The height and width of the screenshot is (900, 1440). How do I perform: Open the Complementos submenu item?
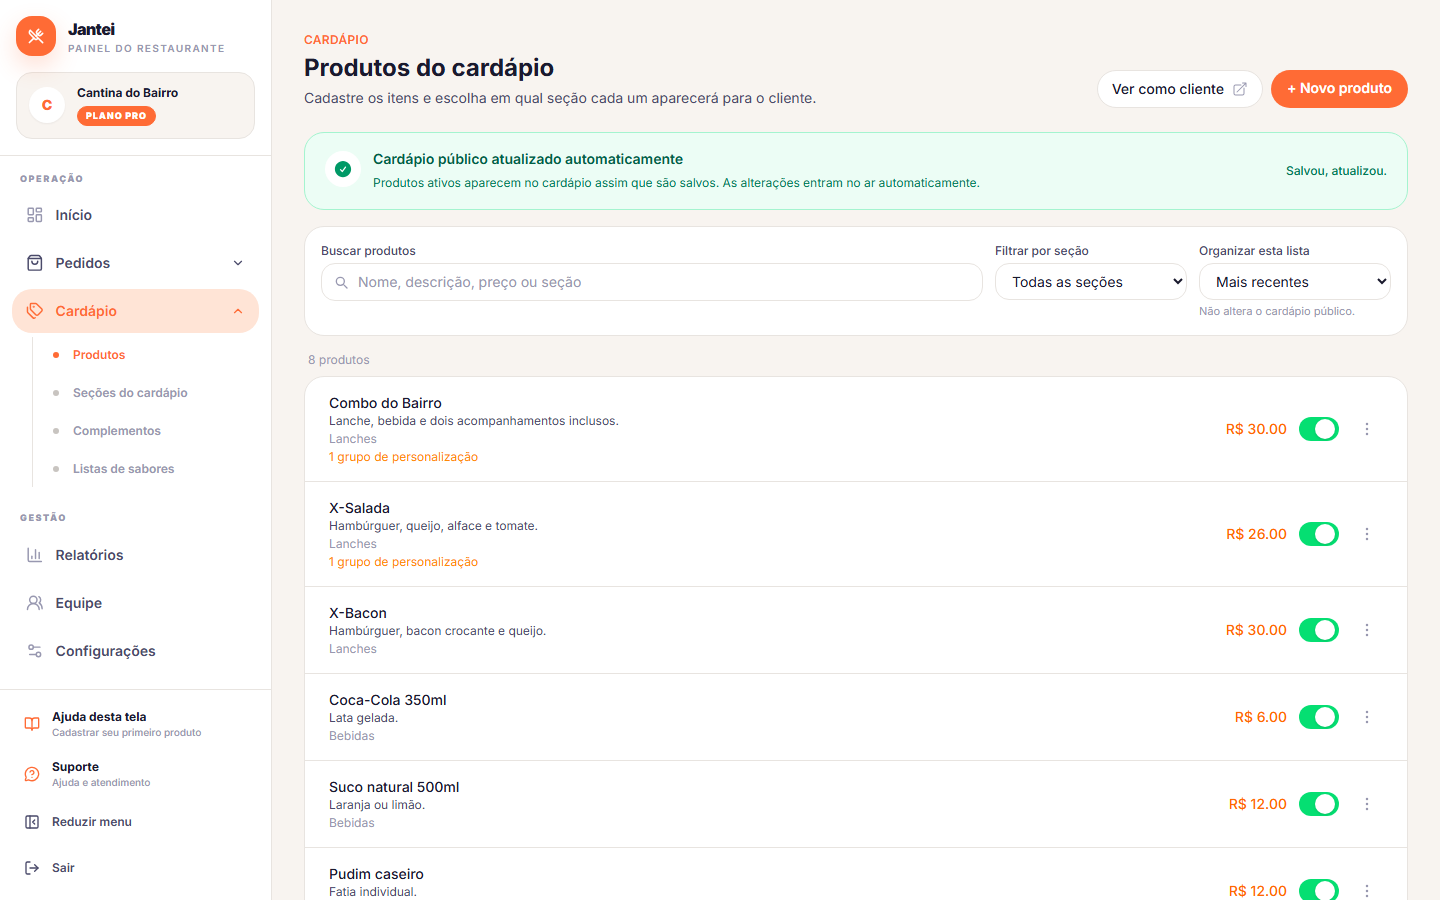117,431
